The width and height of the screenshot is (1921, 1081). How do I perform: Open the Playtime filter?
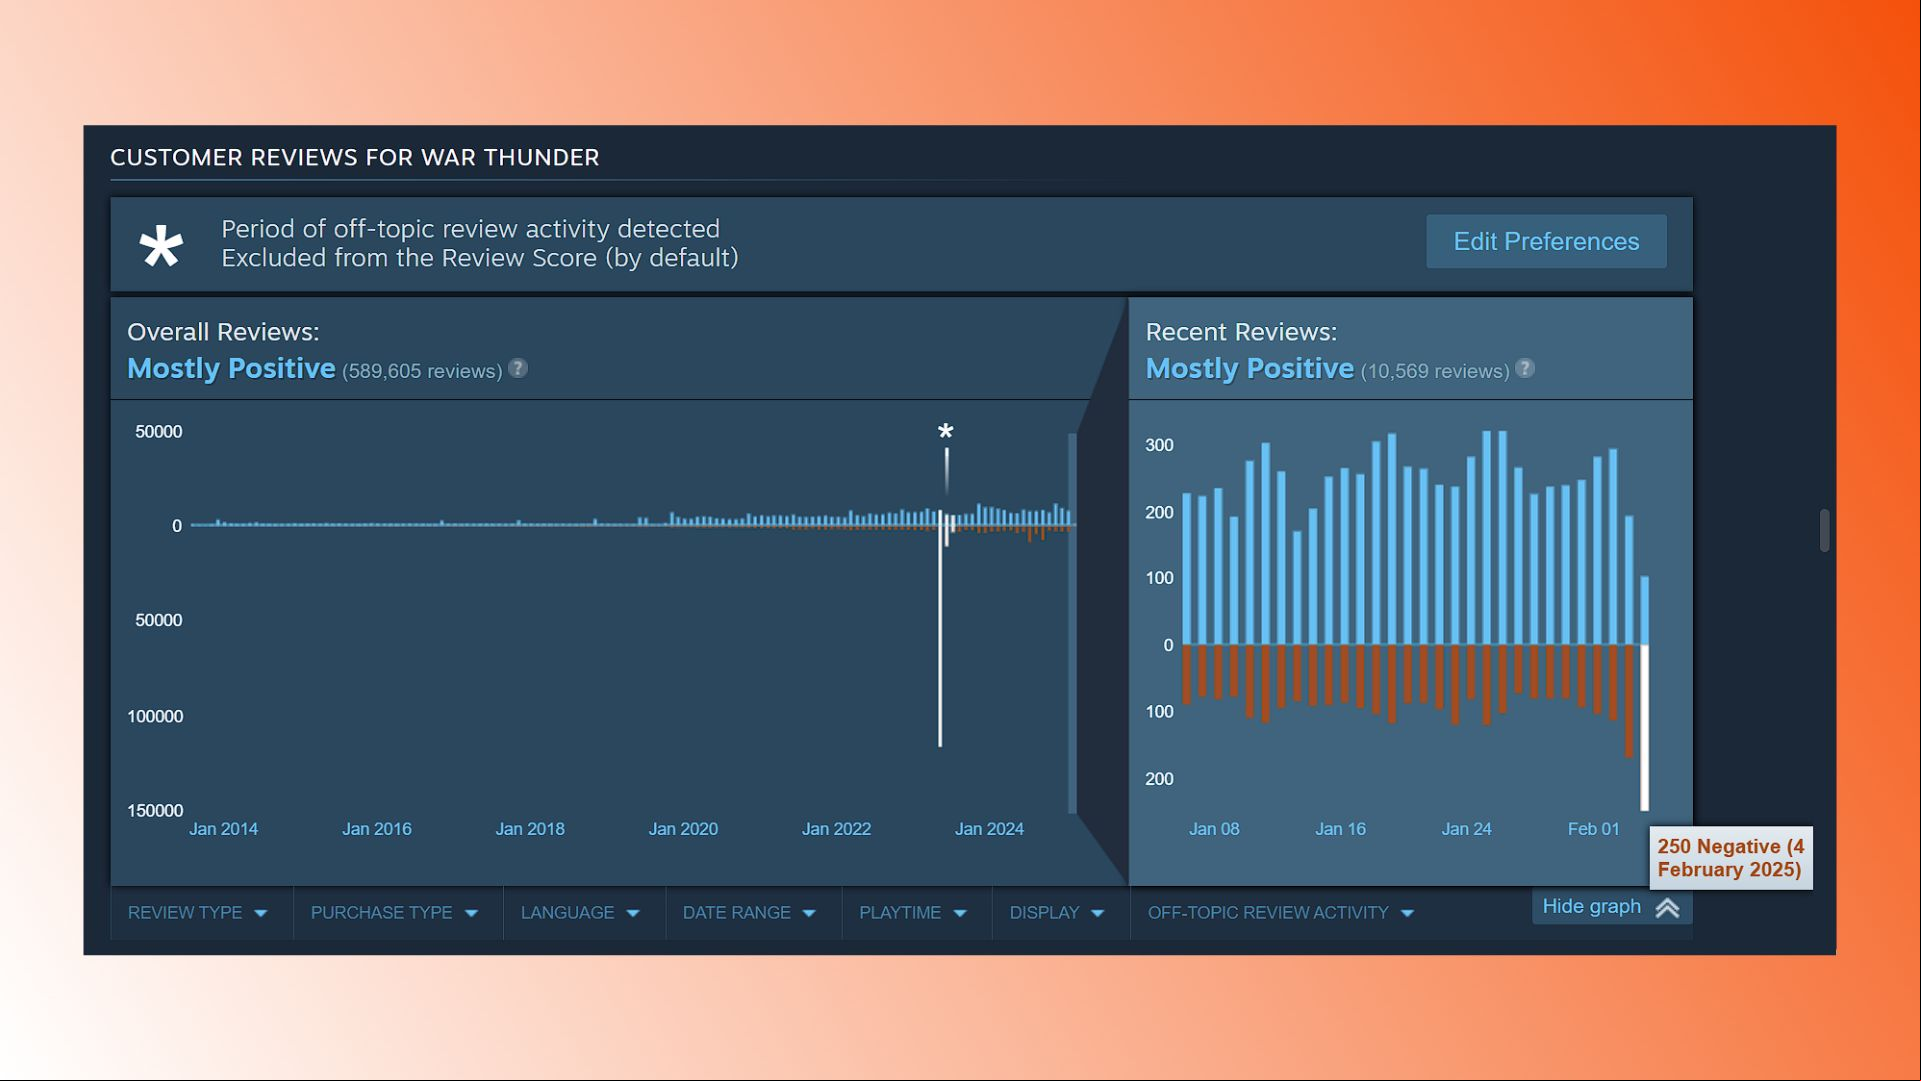tap(913, 912)
